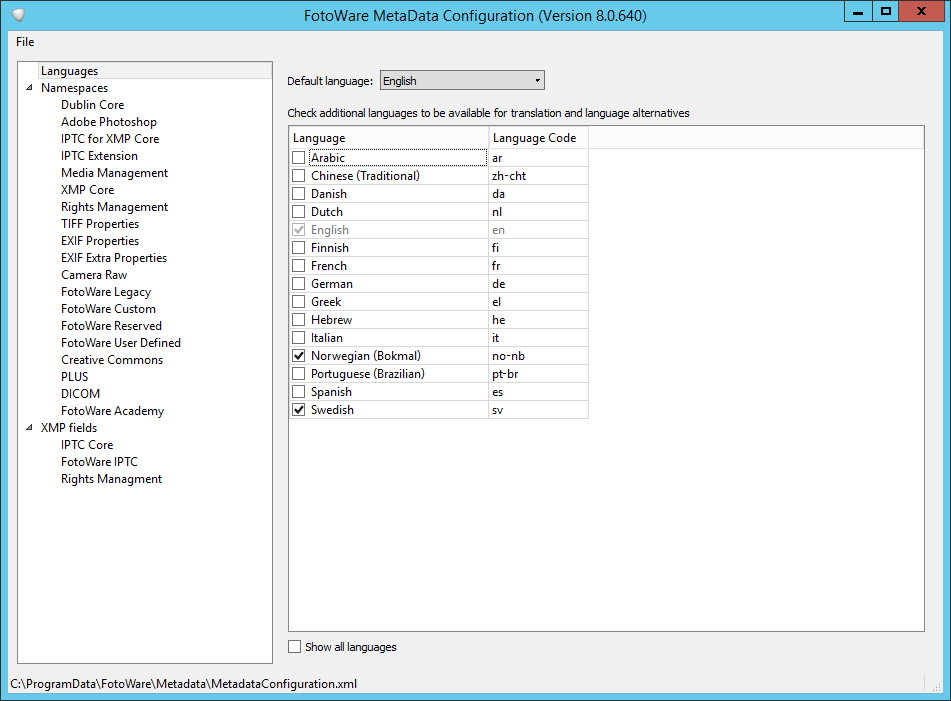Select Languages in the tree
This screenshot has height=701, width=951.
[x=69, y=71]
